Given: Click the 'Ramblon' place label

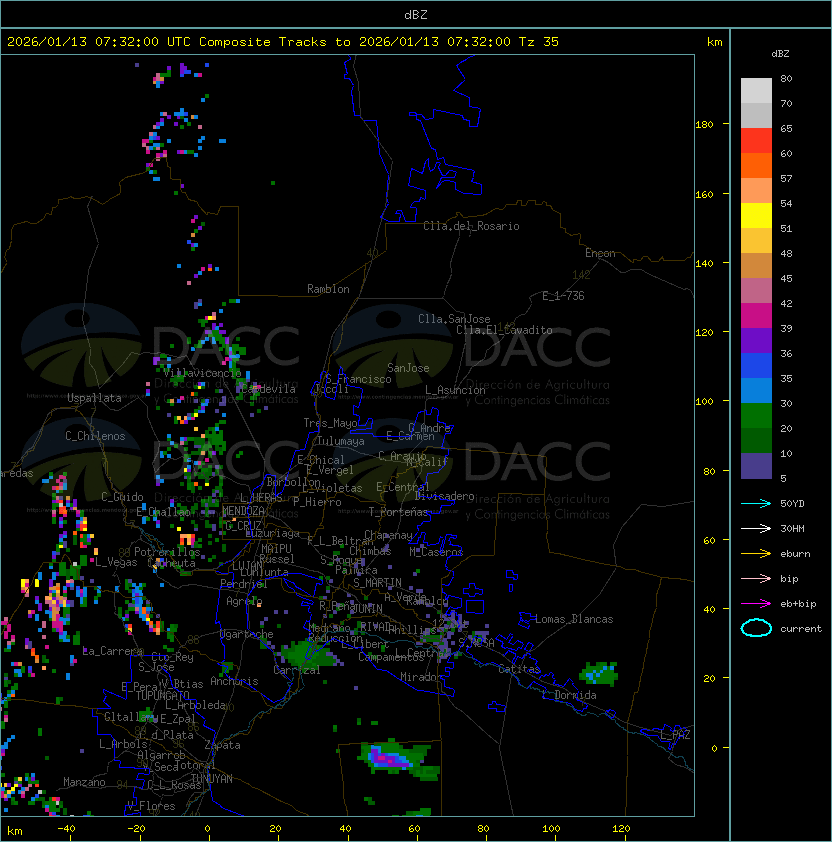Looking at the screenshot, I should pyautogui.click(x=328, y=289).
